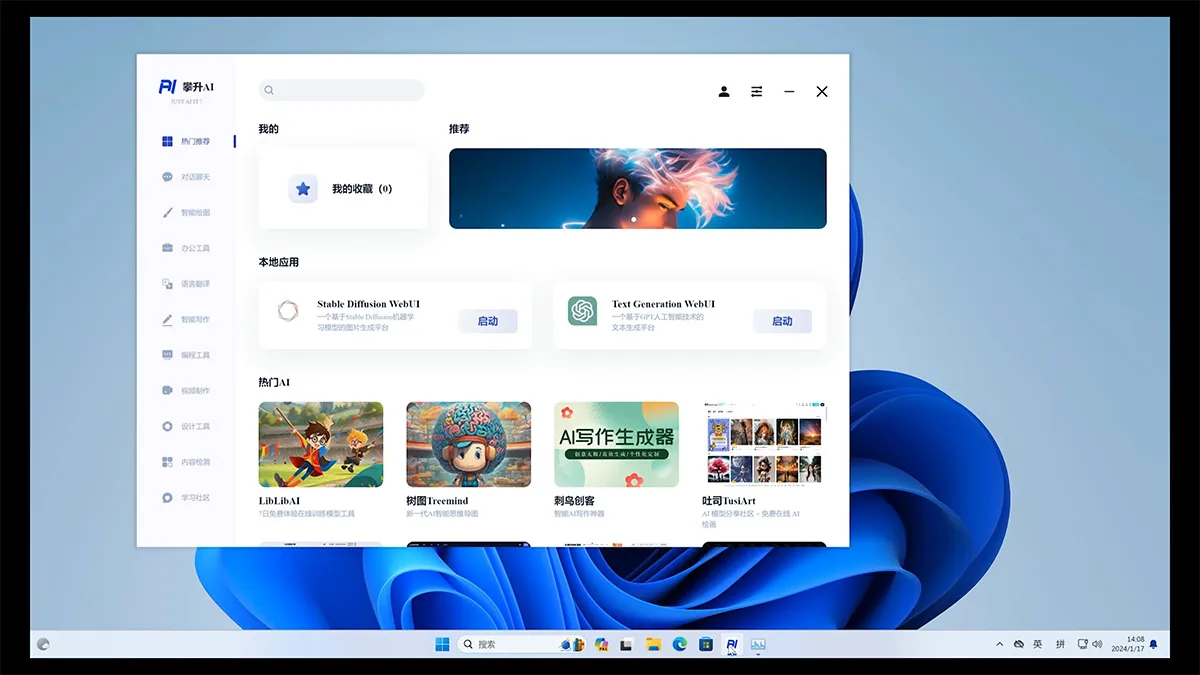Open the clock showing 14:08

(1127, 644)
